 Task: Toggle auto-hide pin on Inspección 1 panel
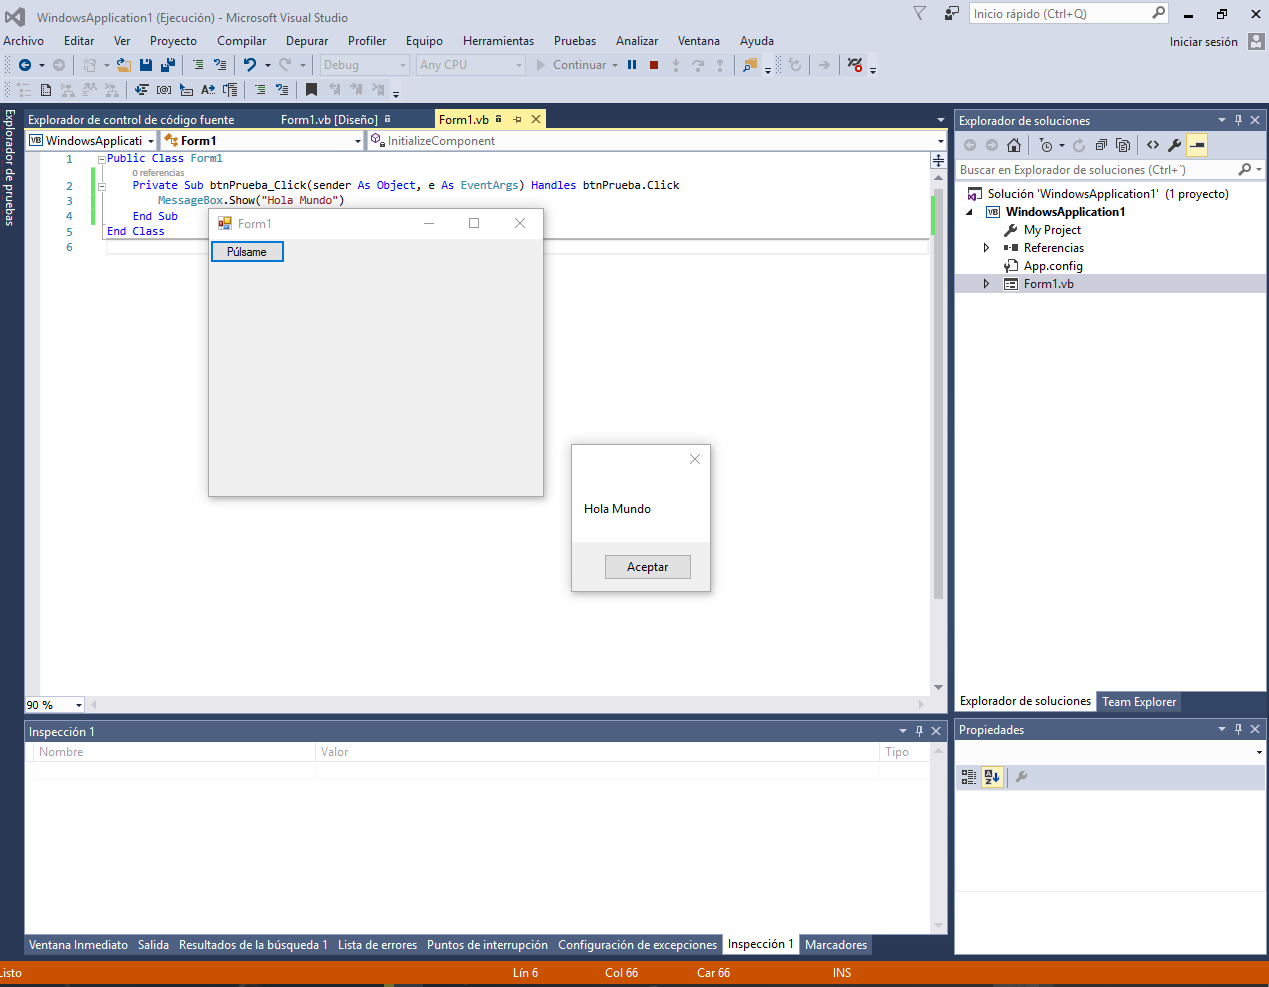[x=919, y=731]
